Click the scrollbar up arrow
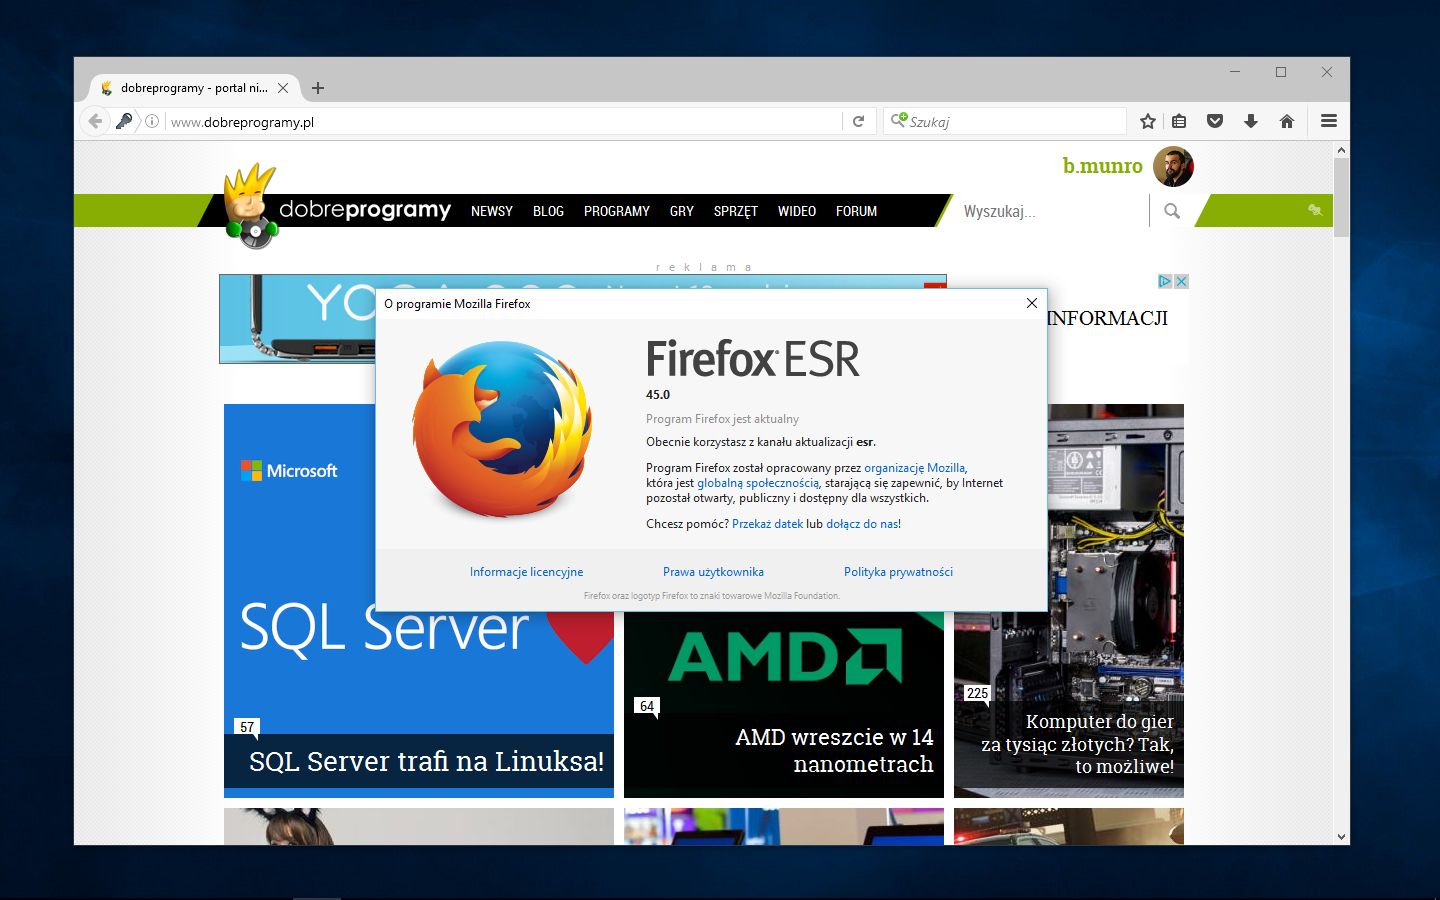Viewport: 1440px width, 900px height. tap(1341, 150)
